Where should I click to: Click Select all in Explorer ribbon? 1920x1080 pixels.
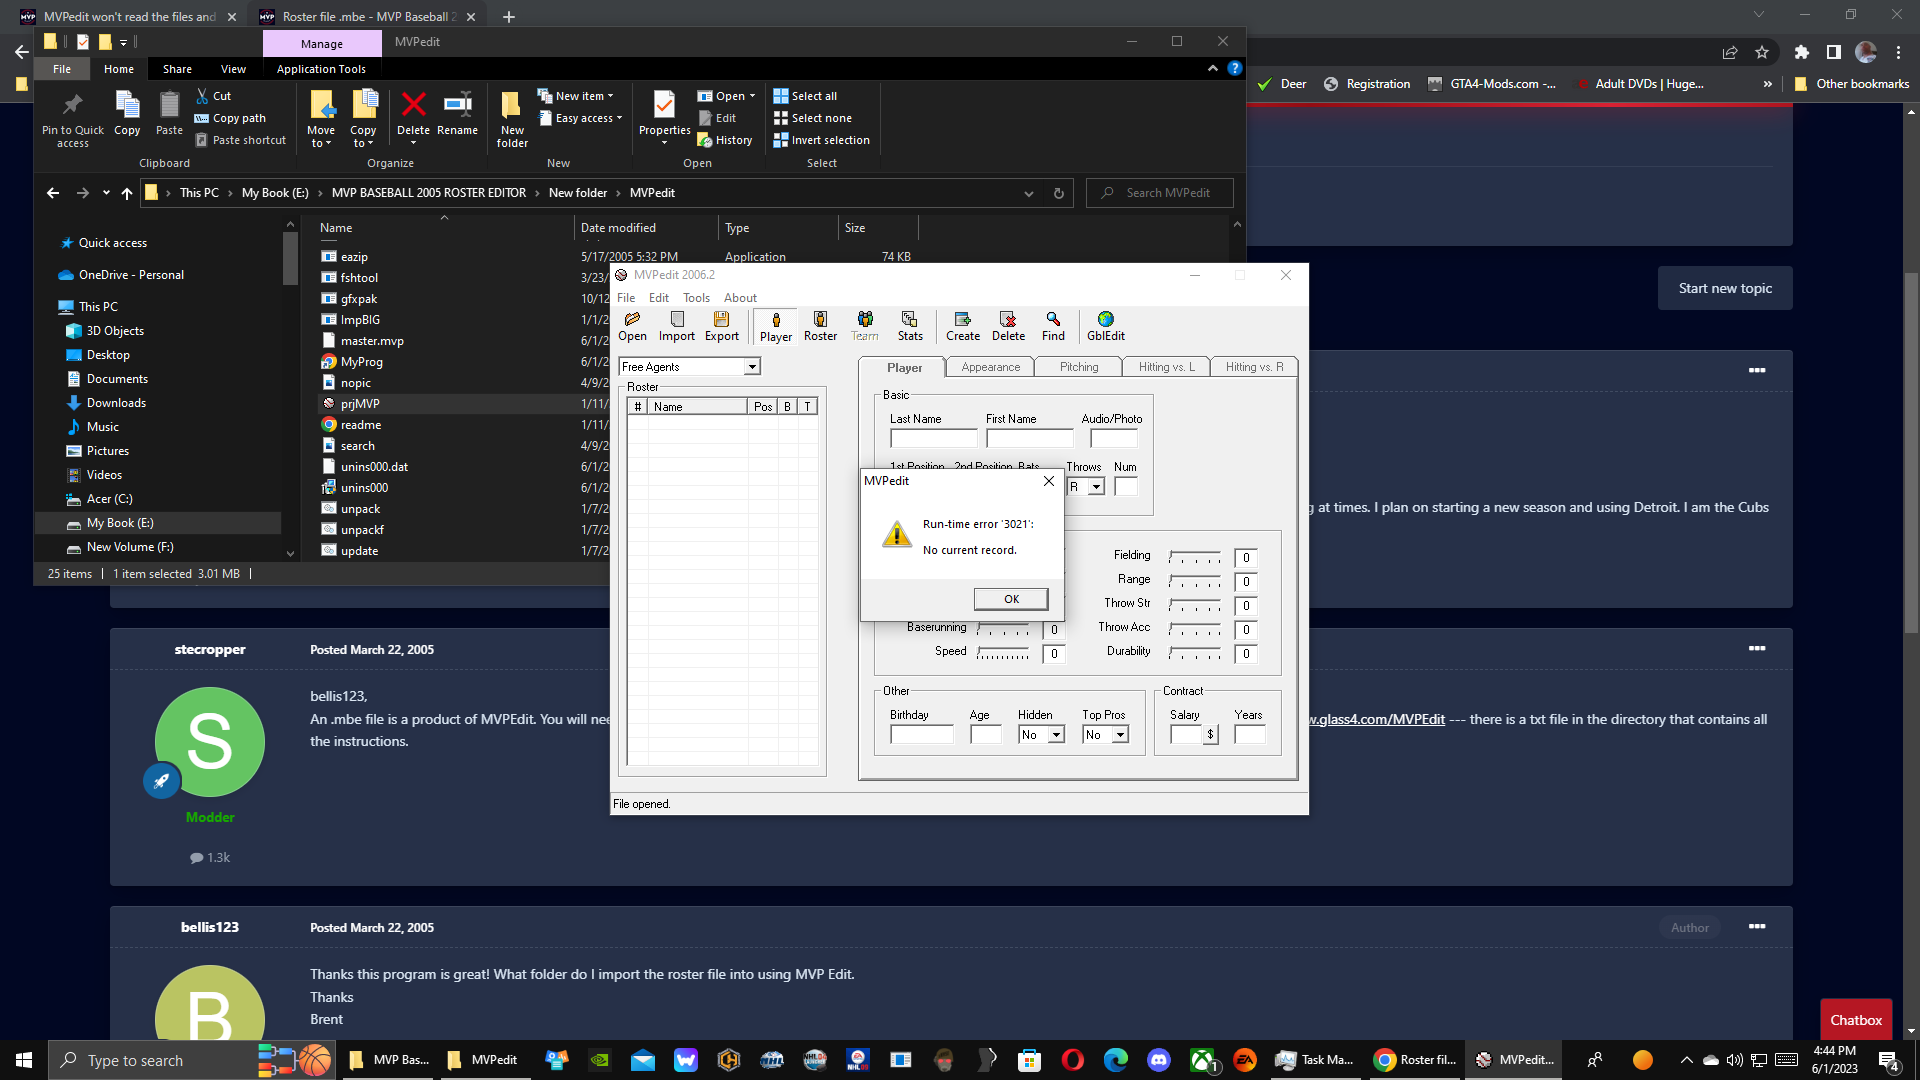[x=805, y=96]
